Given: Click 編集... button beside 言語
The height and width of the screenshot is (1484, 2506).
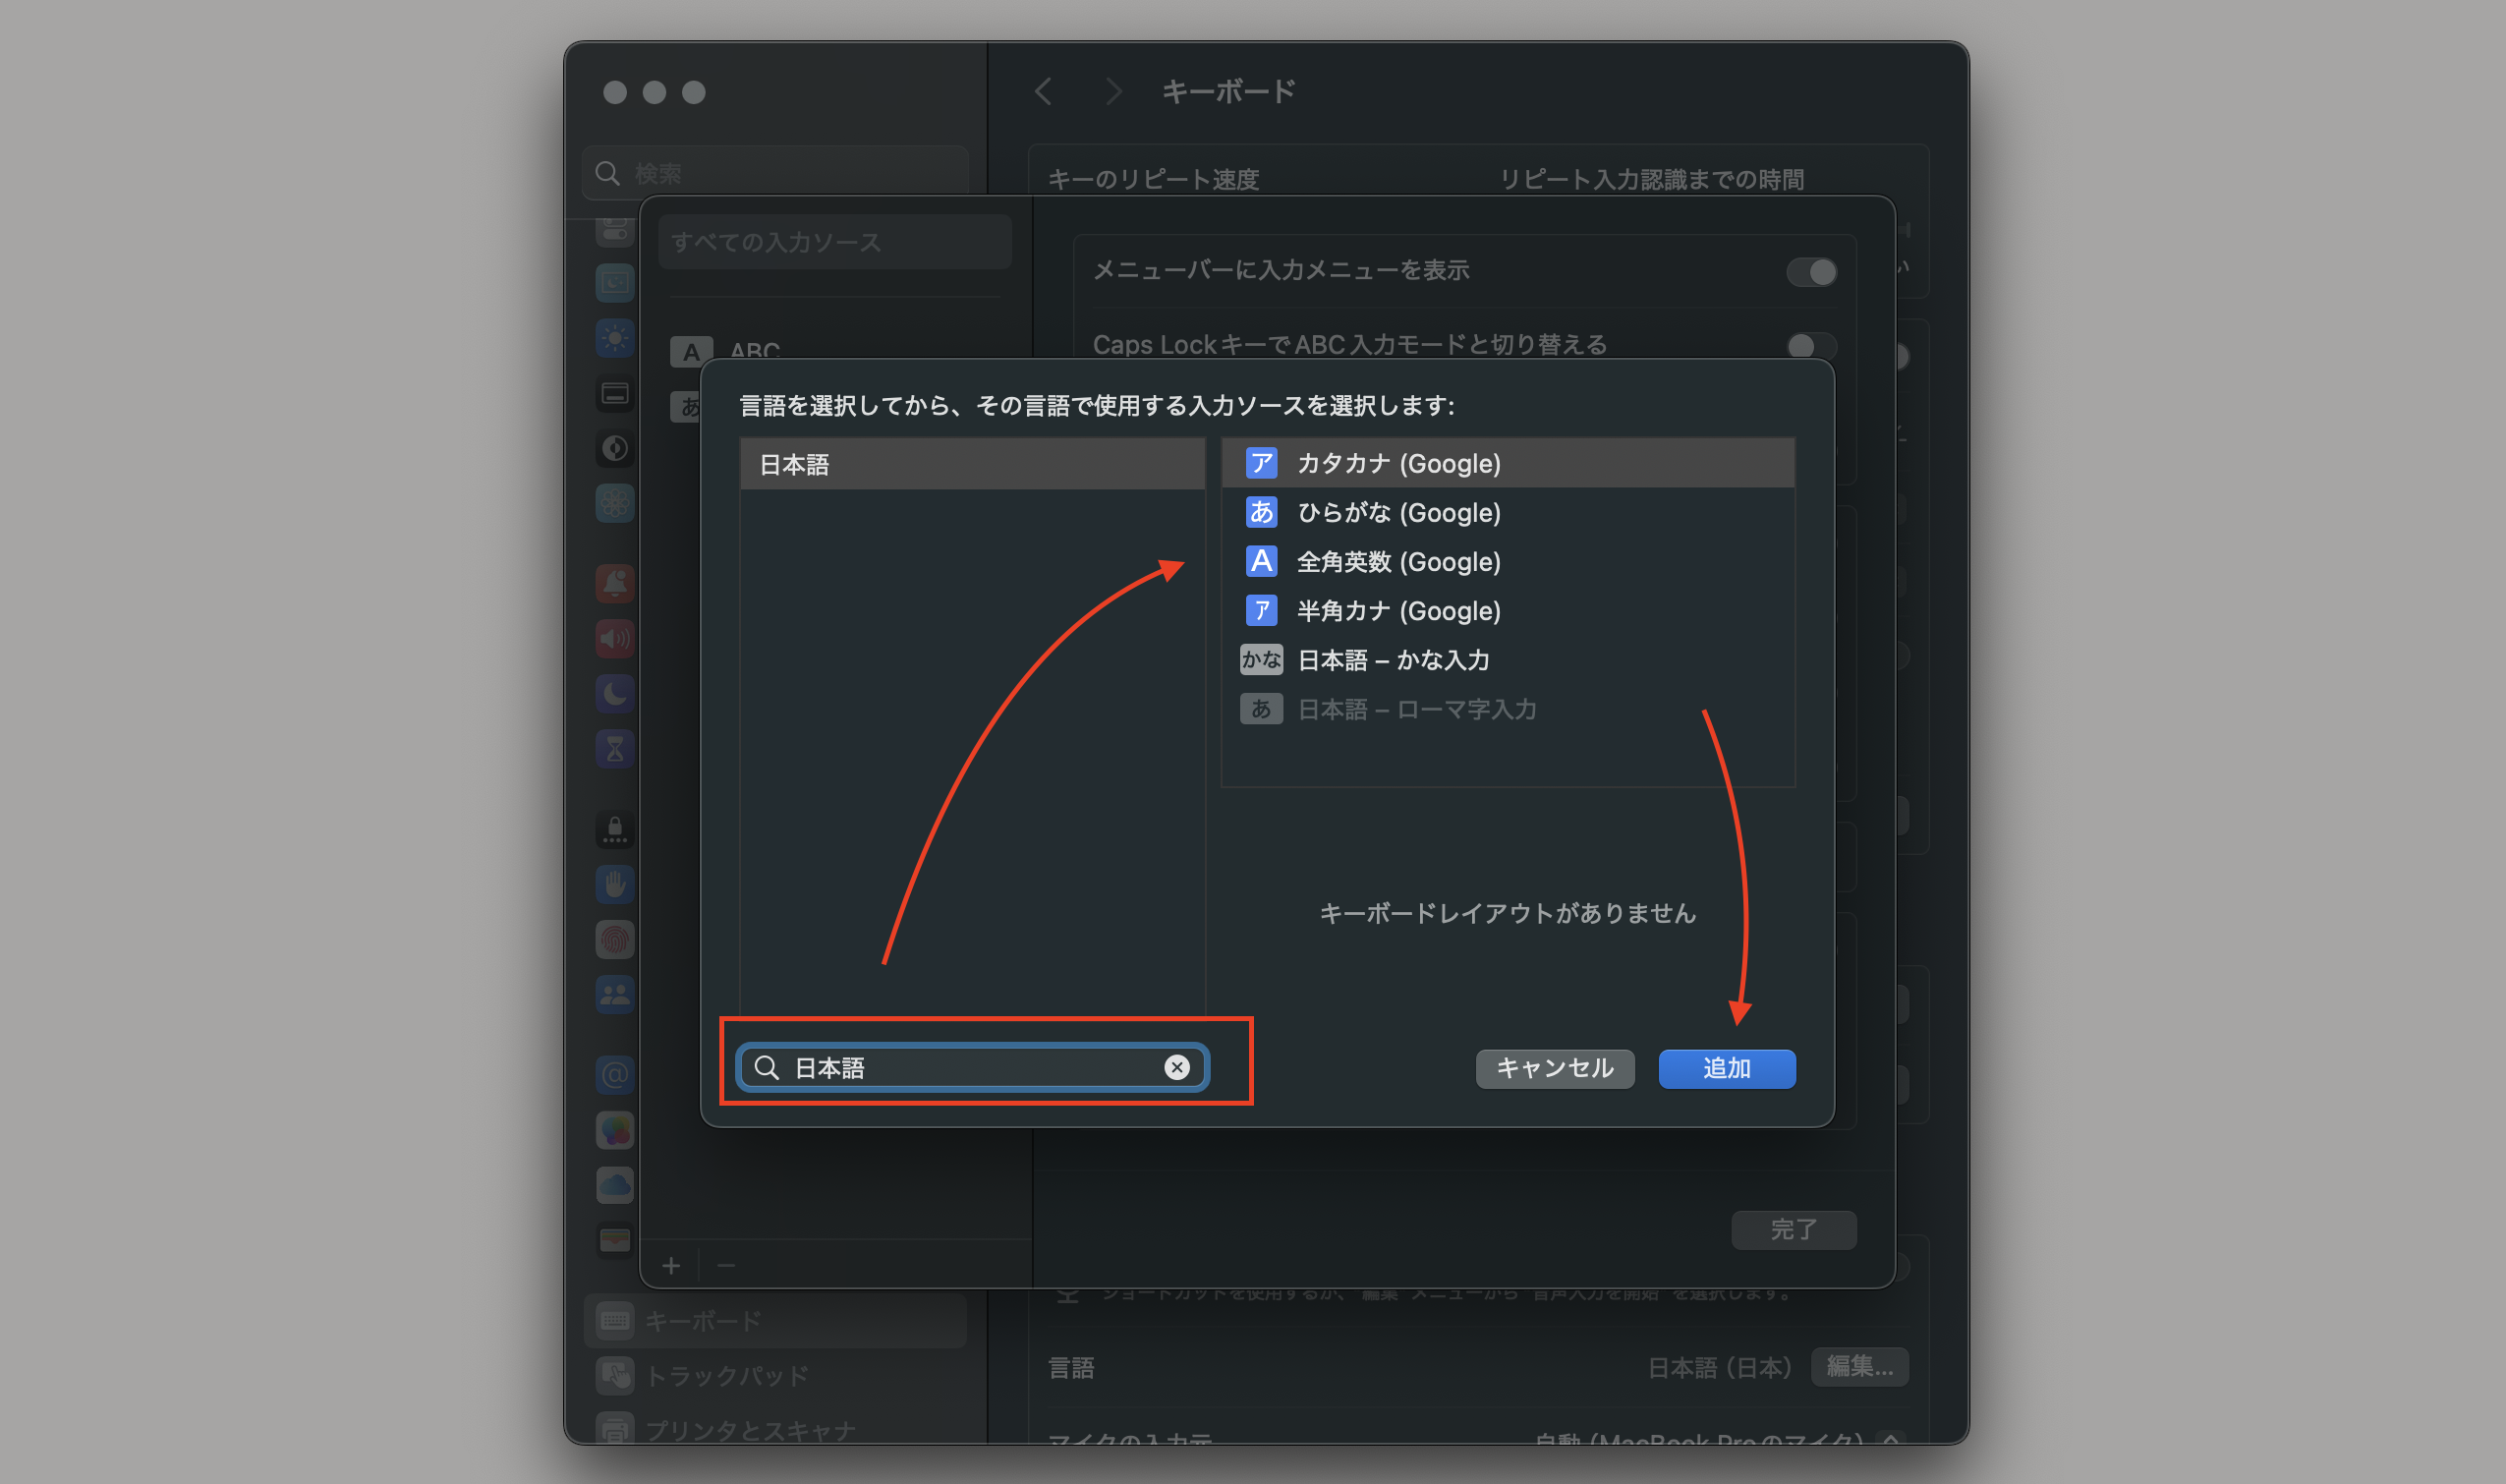Looking at the screenshot, I should (1859, 1366).
